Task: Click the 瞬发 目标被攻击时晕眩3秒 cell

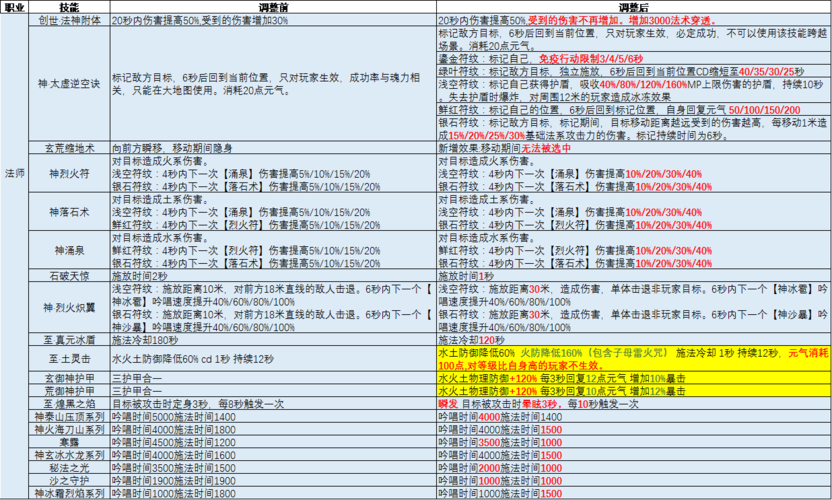Action: tap(634, 404)
